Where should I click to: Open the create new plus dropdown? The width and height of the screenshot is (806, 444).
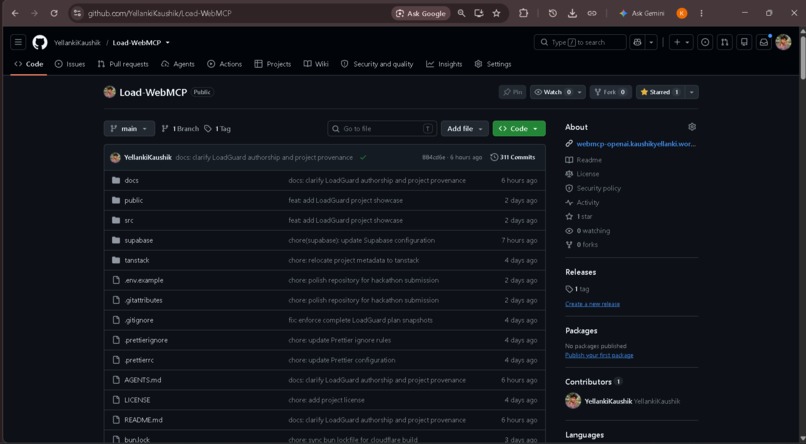tap(682, 42)
